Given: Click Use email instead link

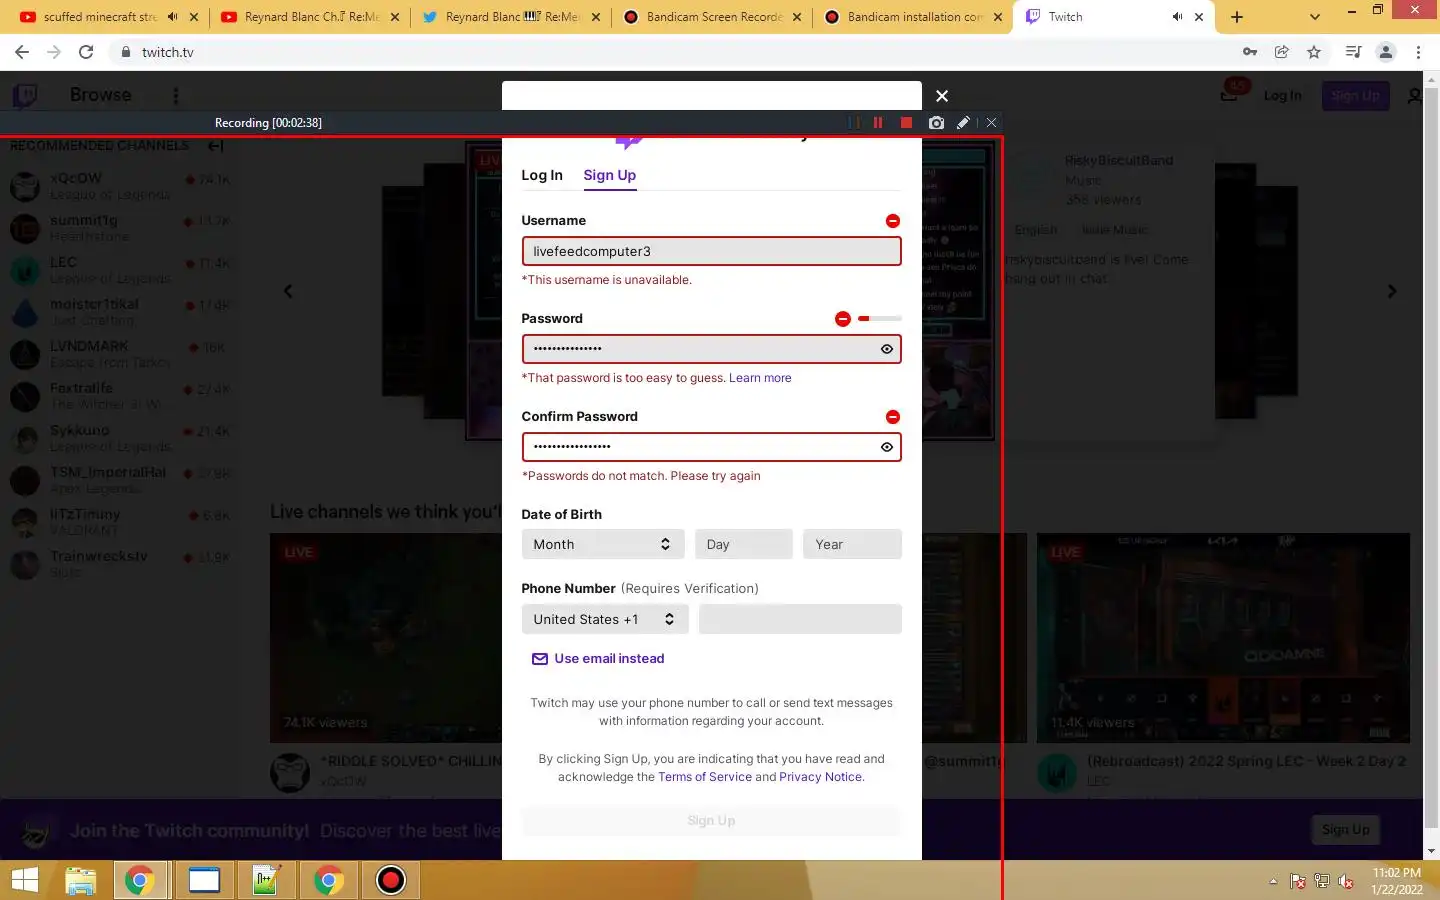Looking at the screenshot, I should click(598, 659).
